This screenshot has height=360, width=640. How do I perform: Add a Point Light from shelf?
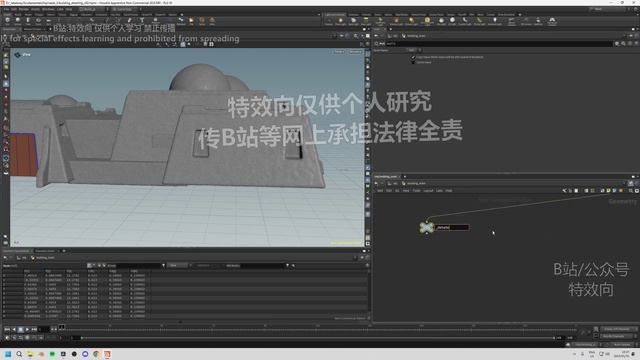(340, 21)
